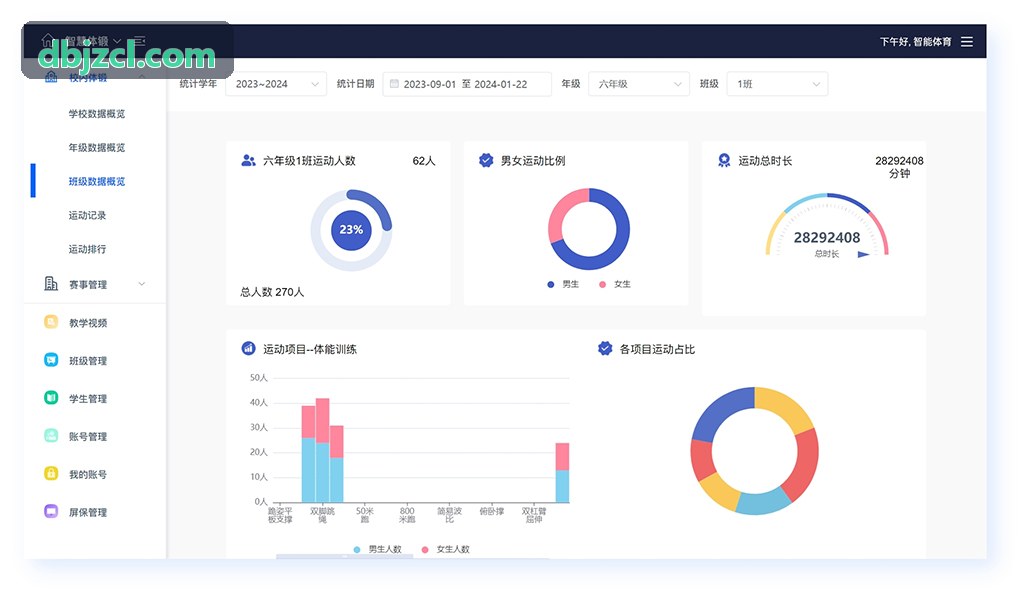Click the 双杠臂屈伸 axis label
This screenshot has height=600, width=1029.
534,515
